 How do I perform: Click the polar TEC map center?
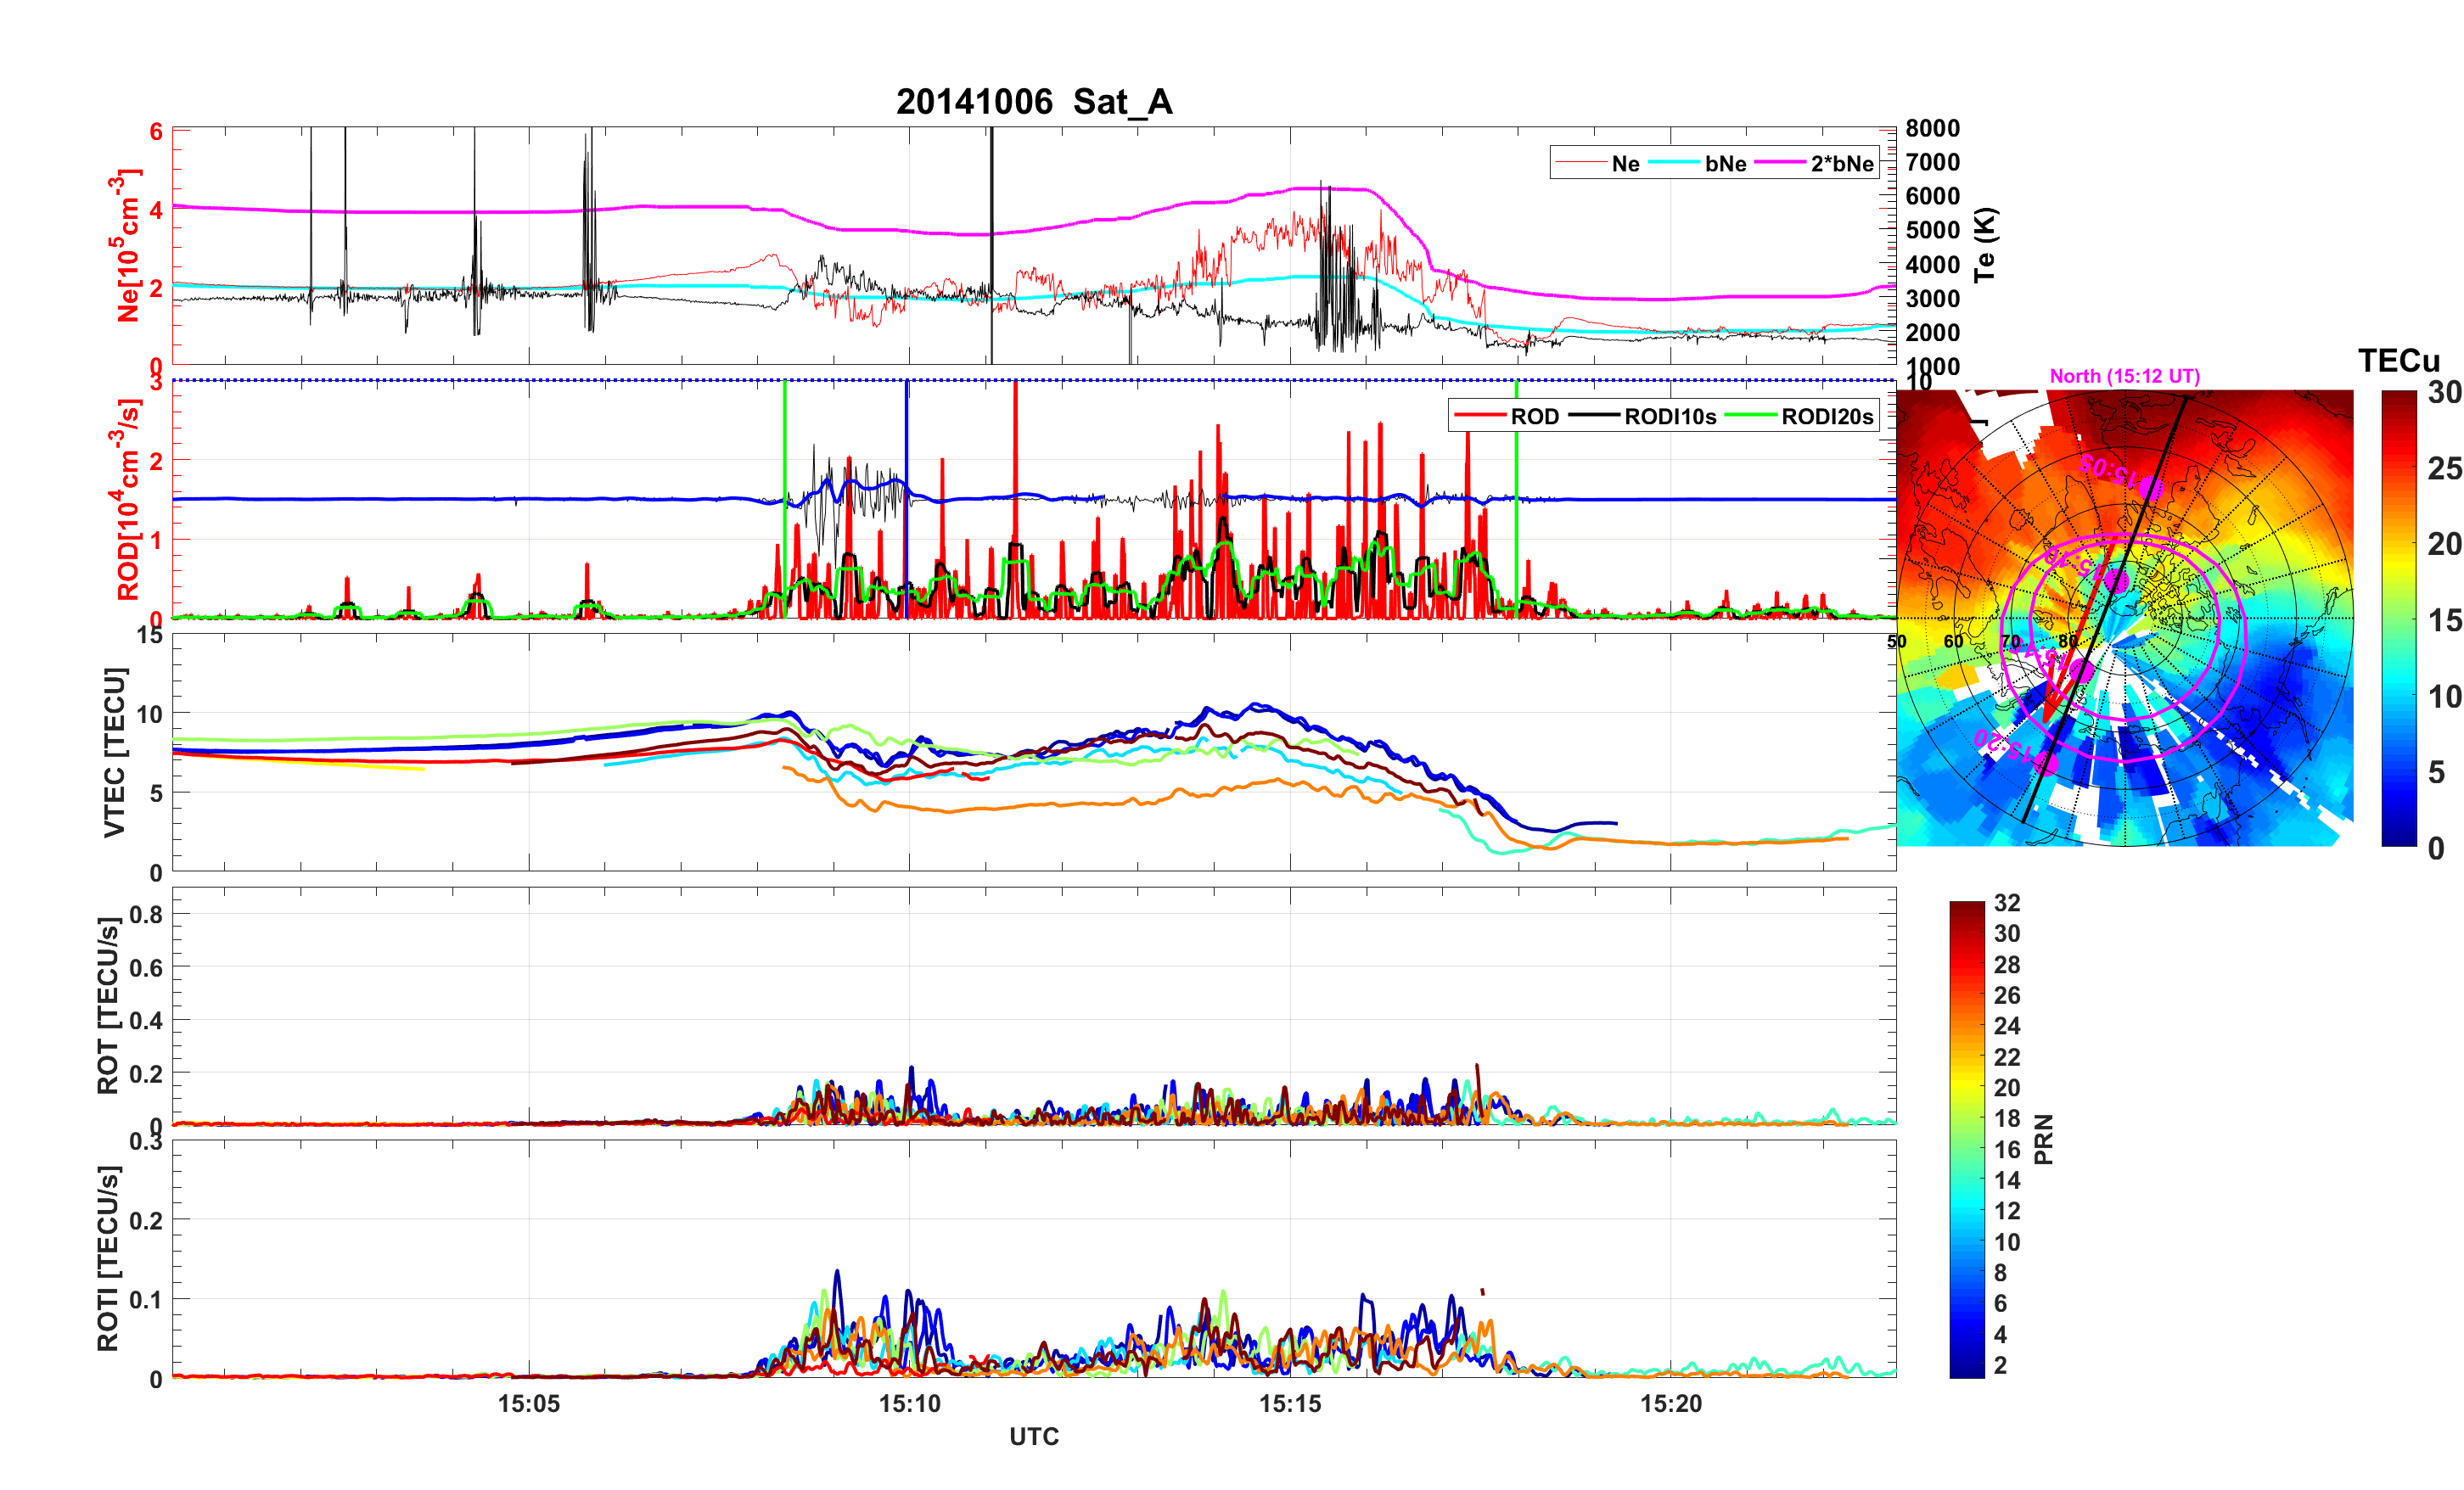[x=2124, y=618]
